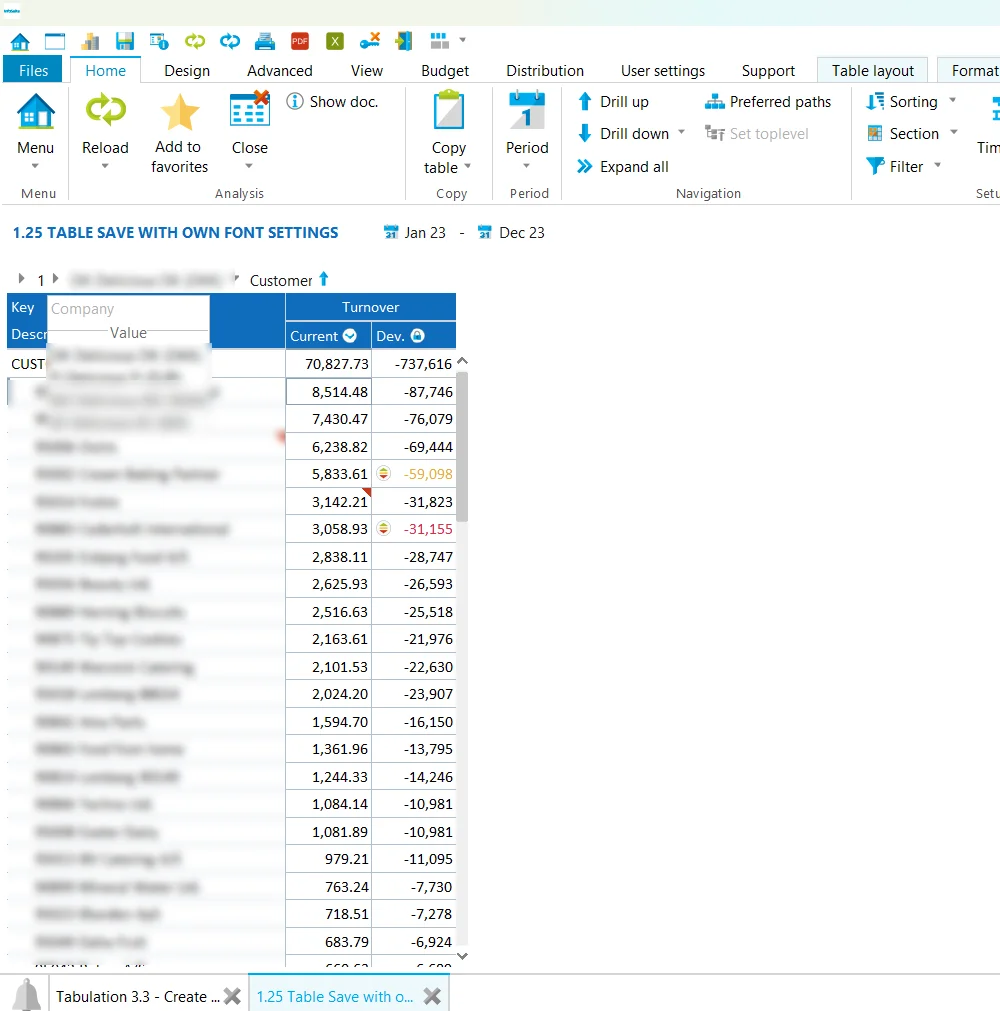The image size is (1000, 1011).
Task: Click the Drill up button
Action: 613,101
